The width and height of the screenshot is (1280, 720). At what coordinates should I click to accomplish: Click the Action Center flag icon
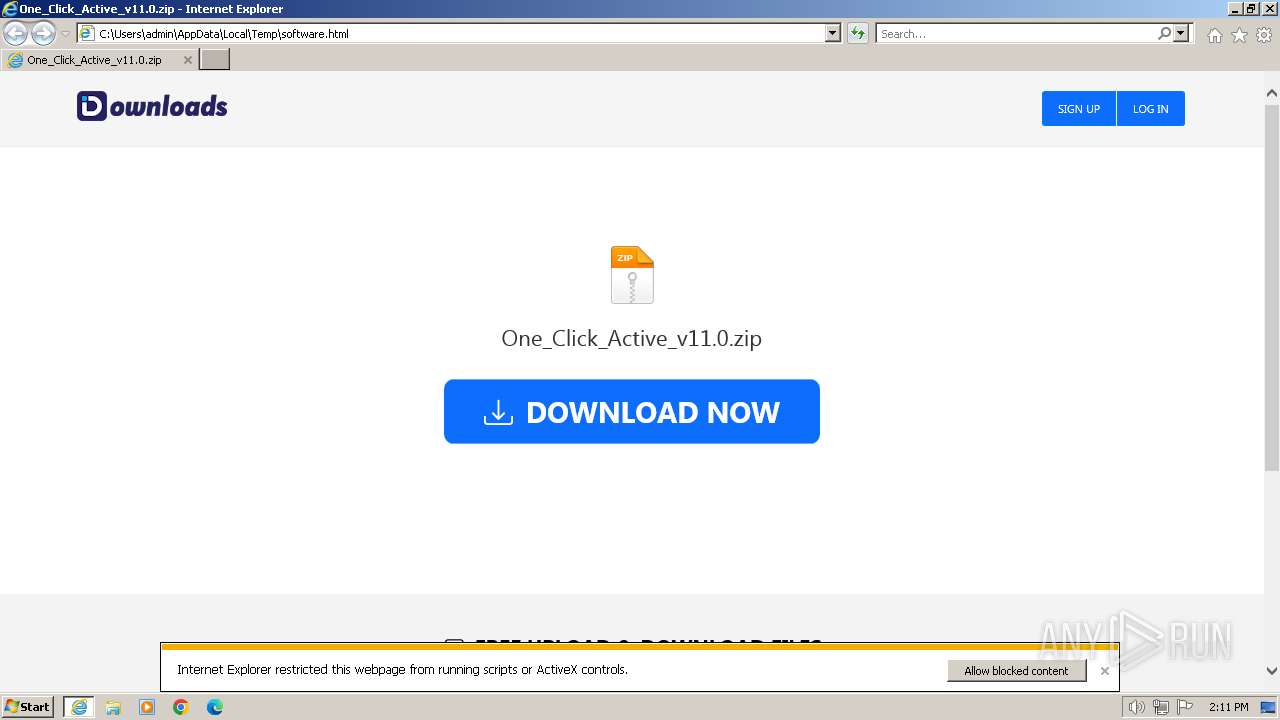[x=1185, y=707]
